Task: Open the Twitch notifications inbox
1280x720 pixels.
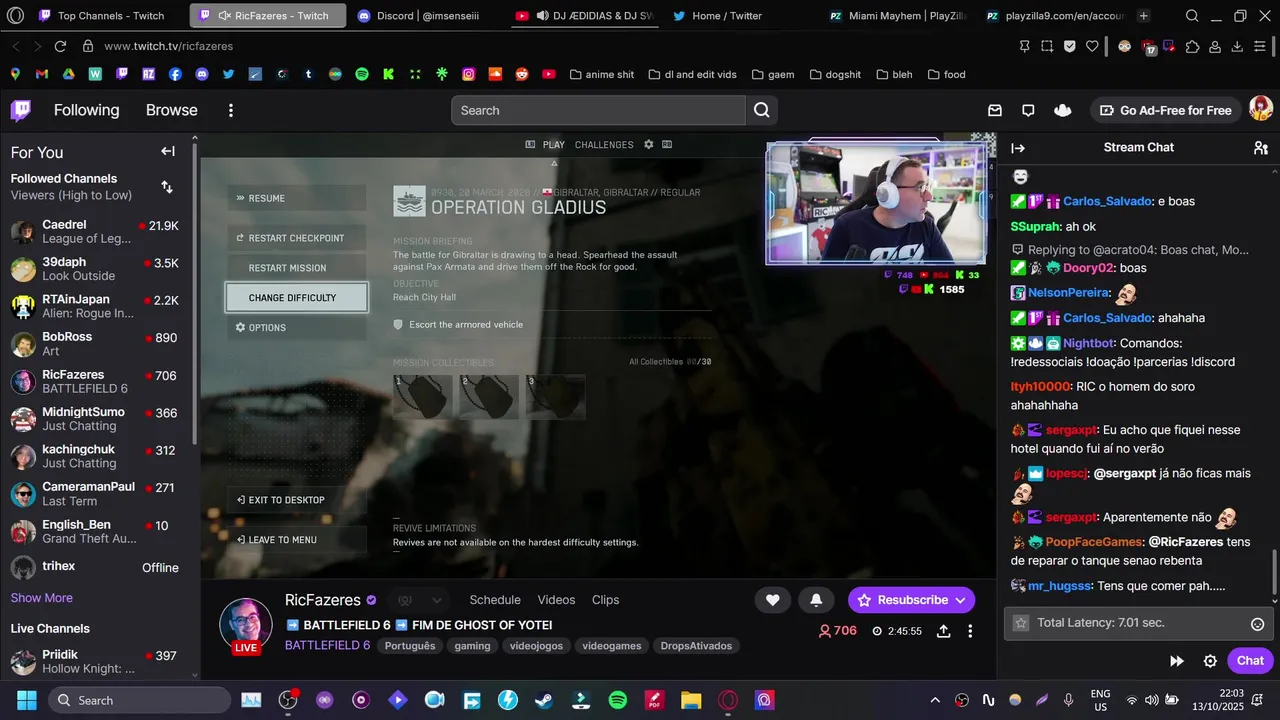Action: 995,110
